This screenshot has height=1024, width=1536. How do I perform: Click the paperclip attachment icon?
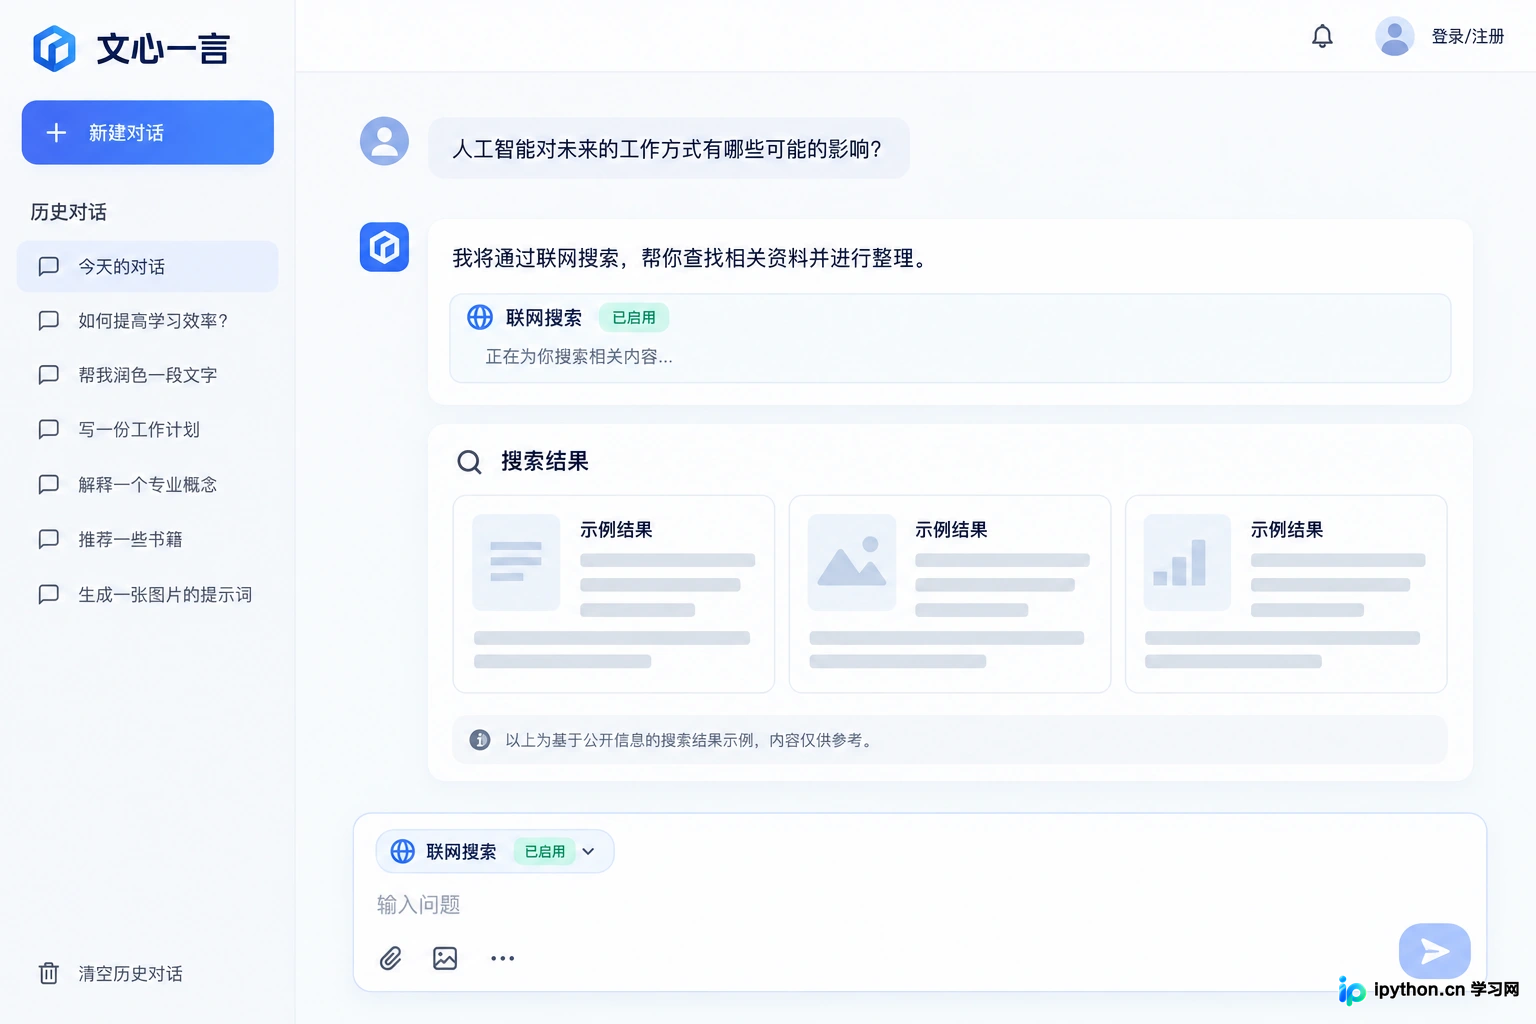[x=390, y=958]
